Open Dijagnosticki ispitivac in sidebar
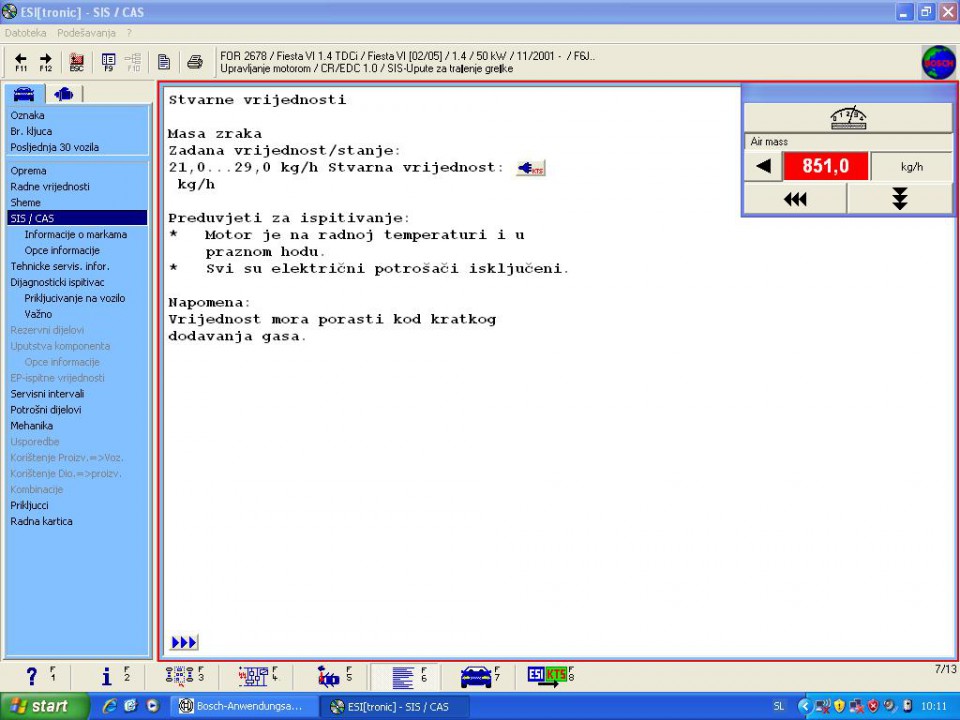The height and width of the screenshot is (720, 960). pyautogui.click(x=57, y=282)
